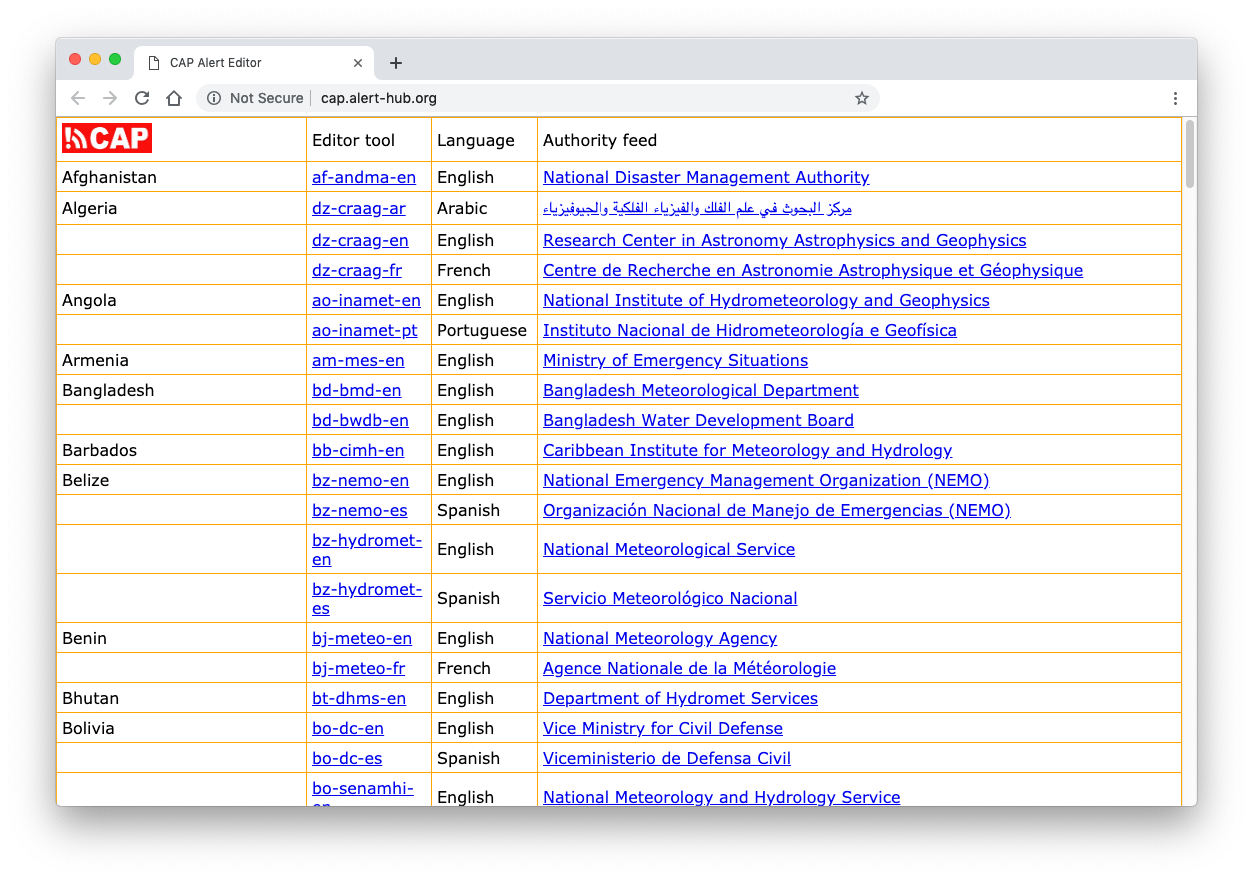1253x880 pixels.
Task: Open Instituto Nacional de Hidrometeorología feed
Action: pos(750,330)
